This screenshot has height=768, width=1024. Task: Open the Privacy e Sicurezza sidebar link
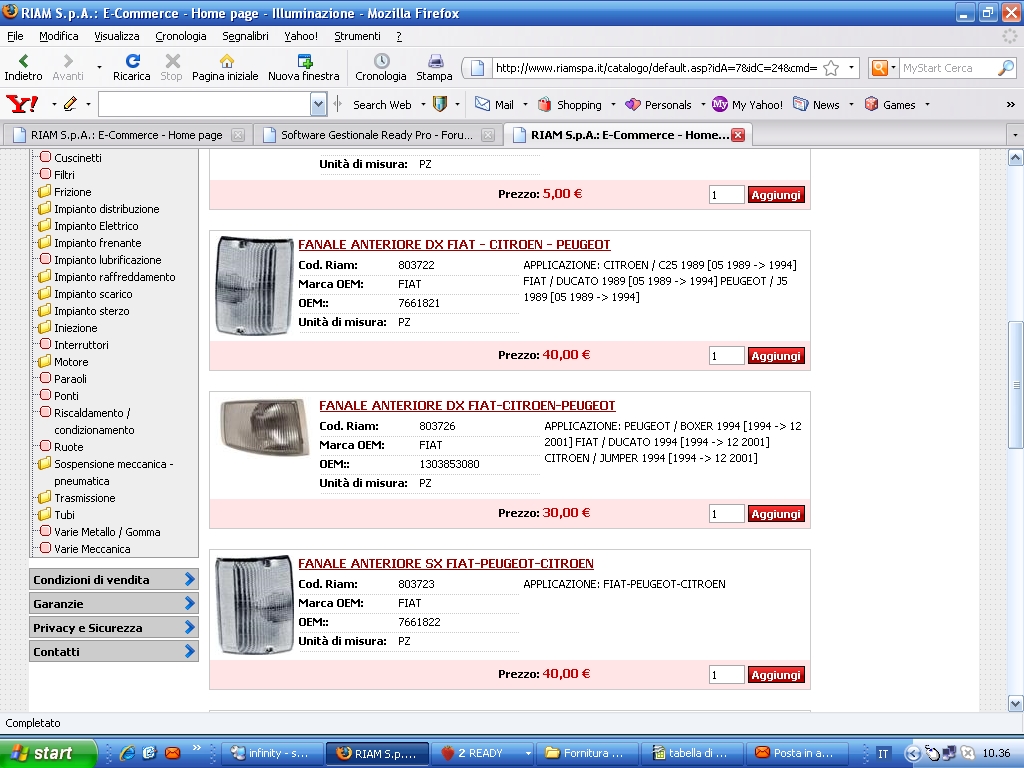click(x=113, y=627)
